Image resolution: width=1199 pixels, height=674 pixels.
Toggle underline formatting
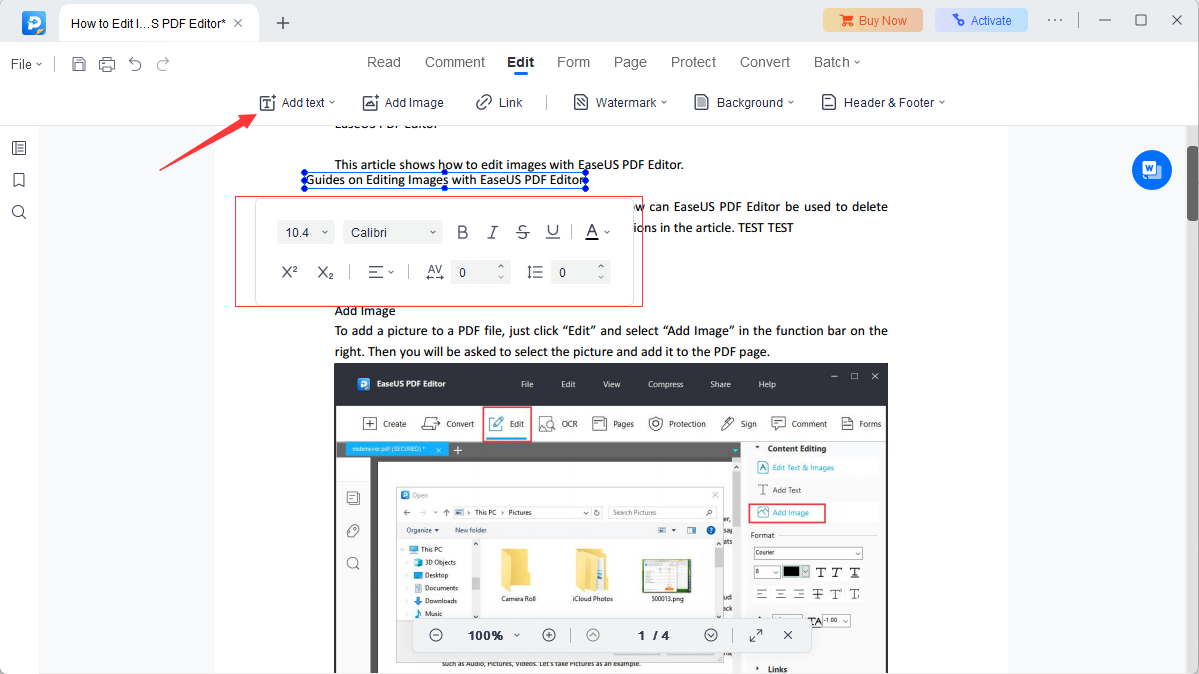(553, 233)
